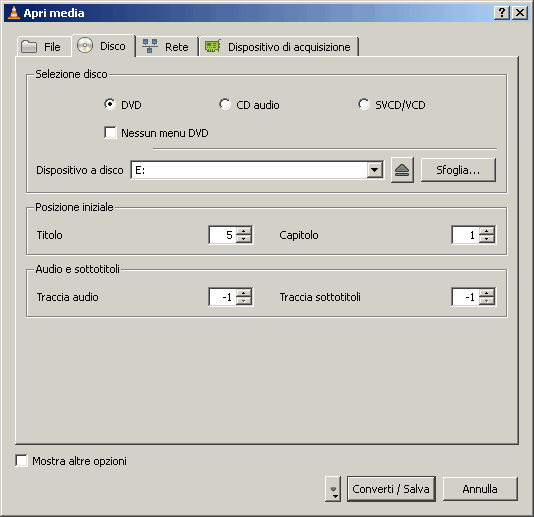
Task: Click the Sfoglia... button
Action: pyautogui.click(x=458, y=170)
